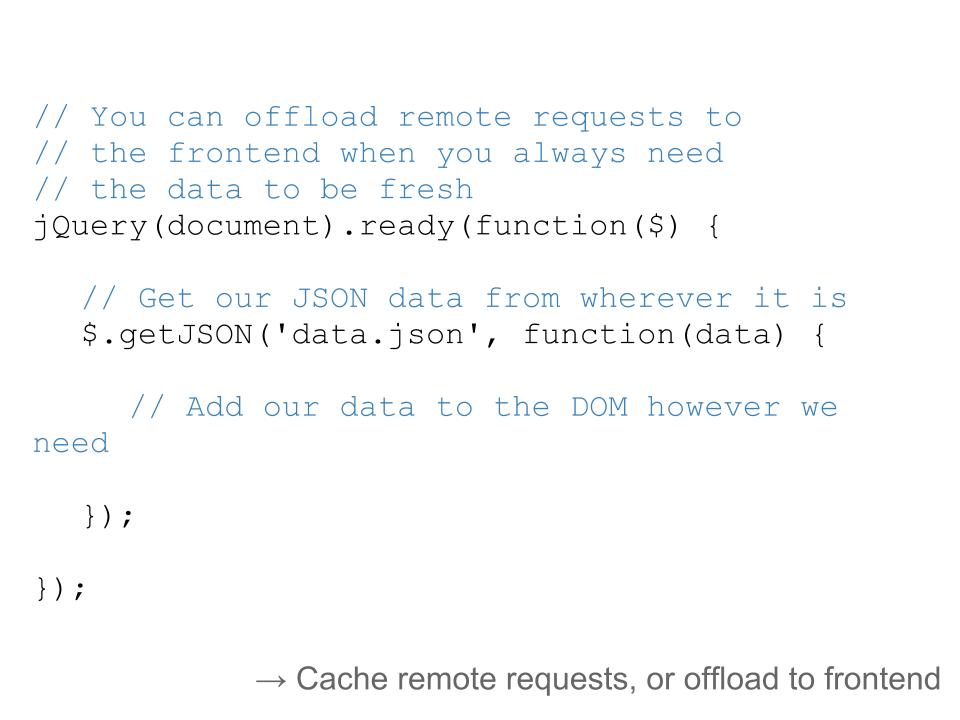The image size is (960, 720).
Task: Click 'function(data)' in the getJSON line
Action: pyautogui.click(x=654, y=335)
